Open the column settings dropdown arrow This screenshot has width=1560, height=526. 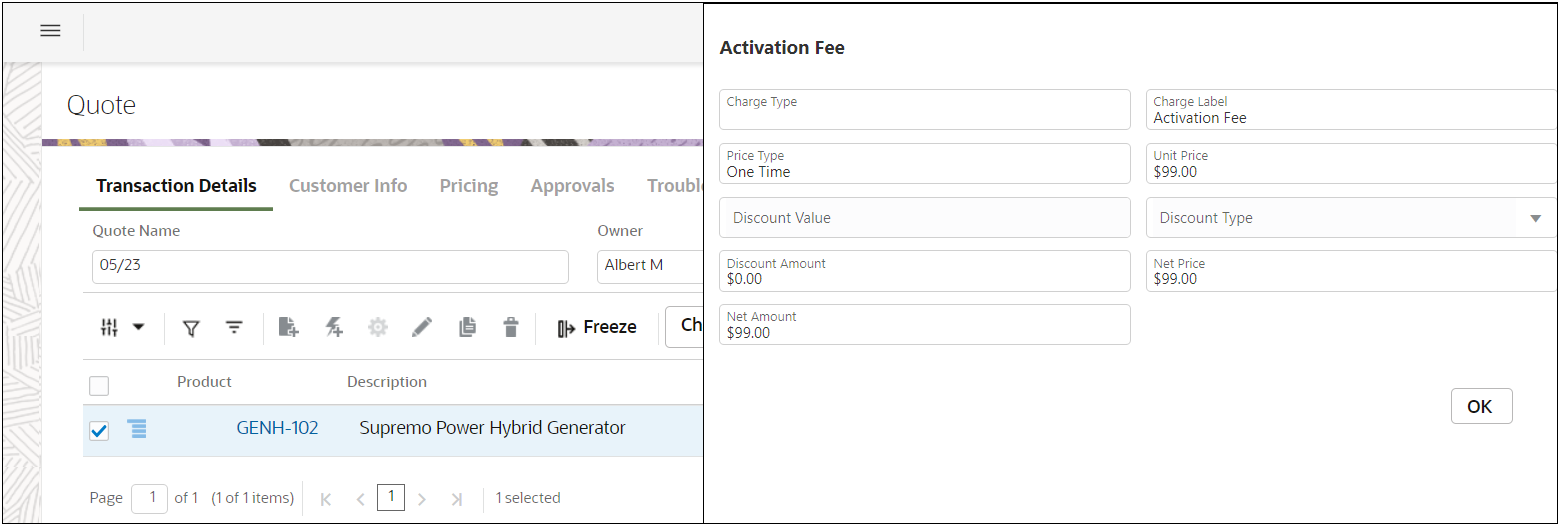pyautogui.click(x=139, y=327)
